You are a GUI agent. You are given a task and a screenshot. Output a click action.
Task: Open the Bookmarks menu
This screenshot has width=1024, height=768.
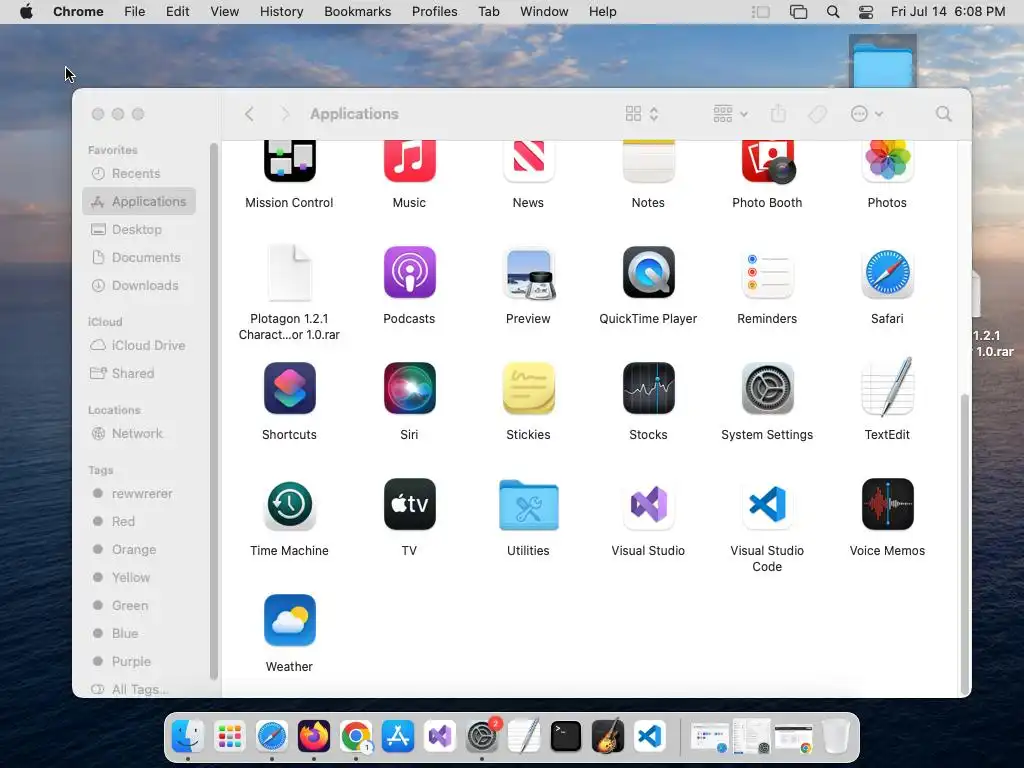[x=358, y=12]
